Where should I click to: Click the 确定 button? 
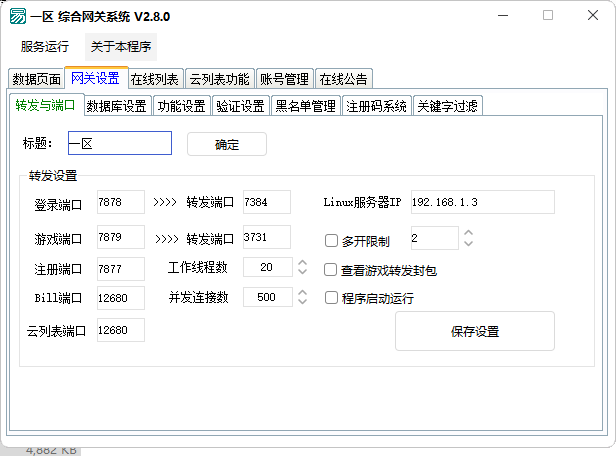pos(227,144)
